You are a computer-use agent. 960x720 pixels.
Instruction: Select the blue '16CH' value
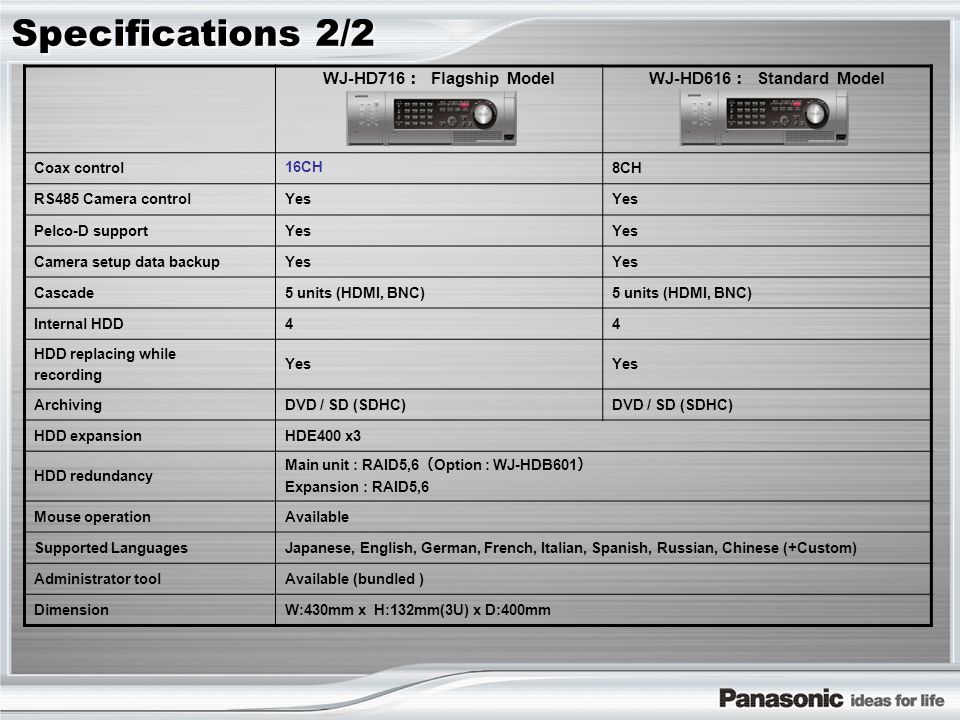(x=304, y=167)
